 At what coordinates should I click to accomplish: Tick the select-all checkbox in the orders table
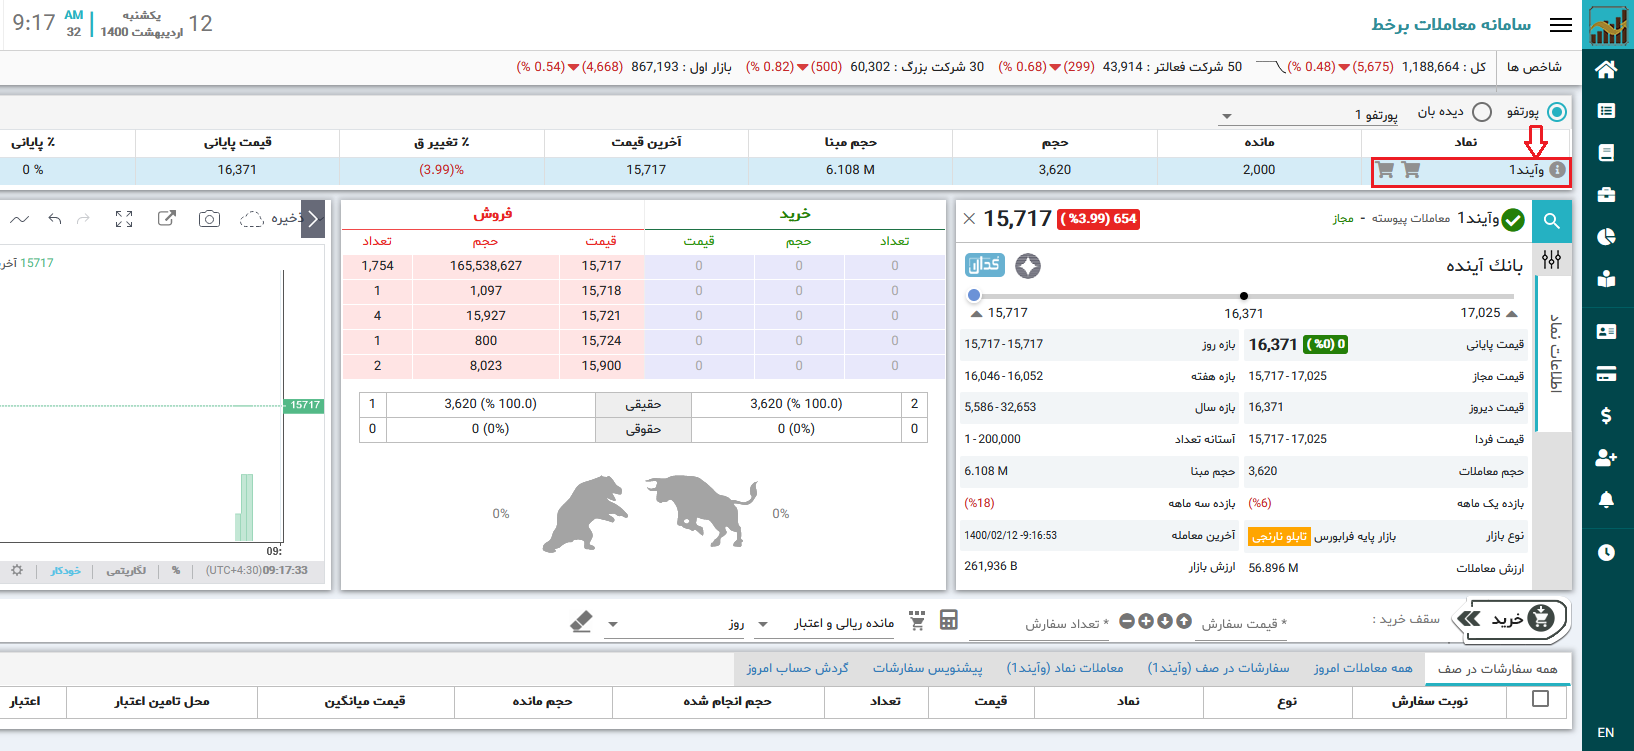1540,699
